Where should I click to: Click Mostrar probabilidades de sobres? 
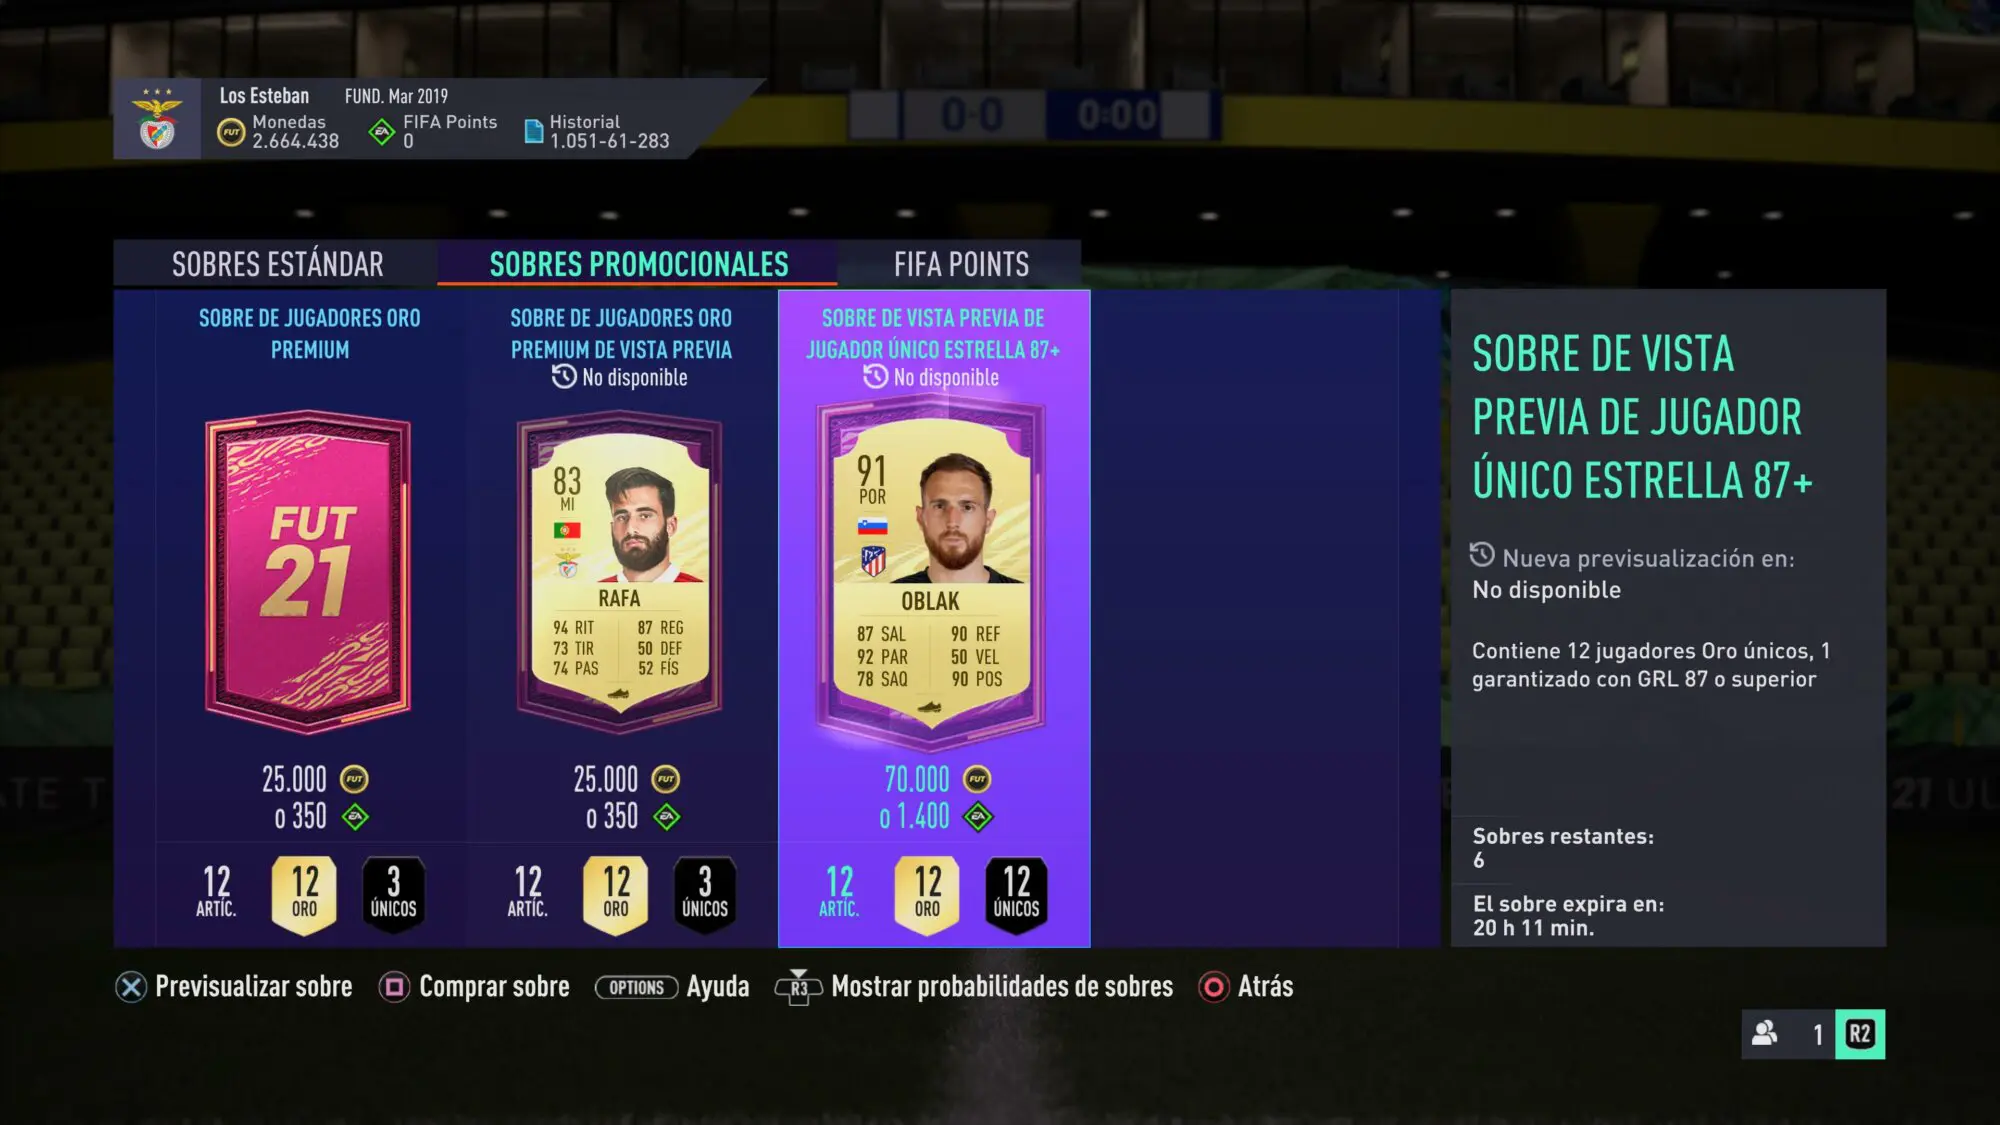pos(1002,987)
